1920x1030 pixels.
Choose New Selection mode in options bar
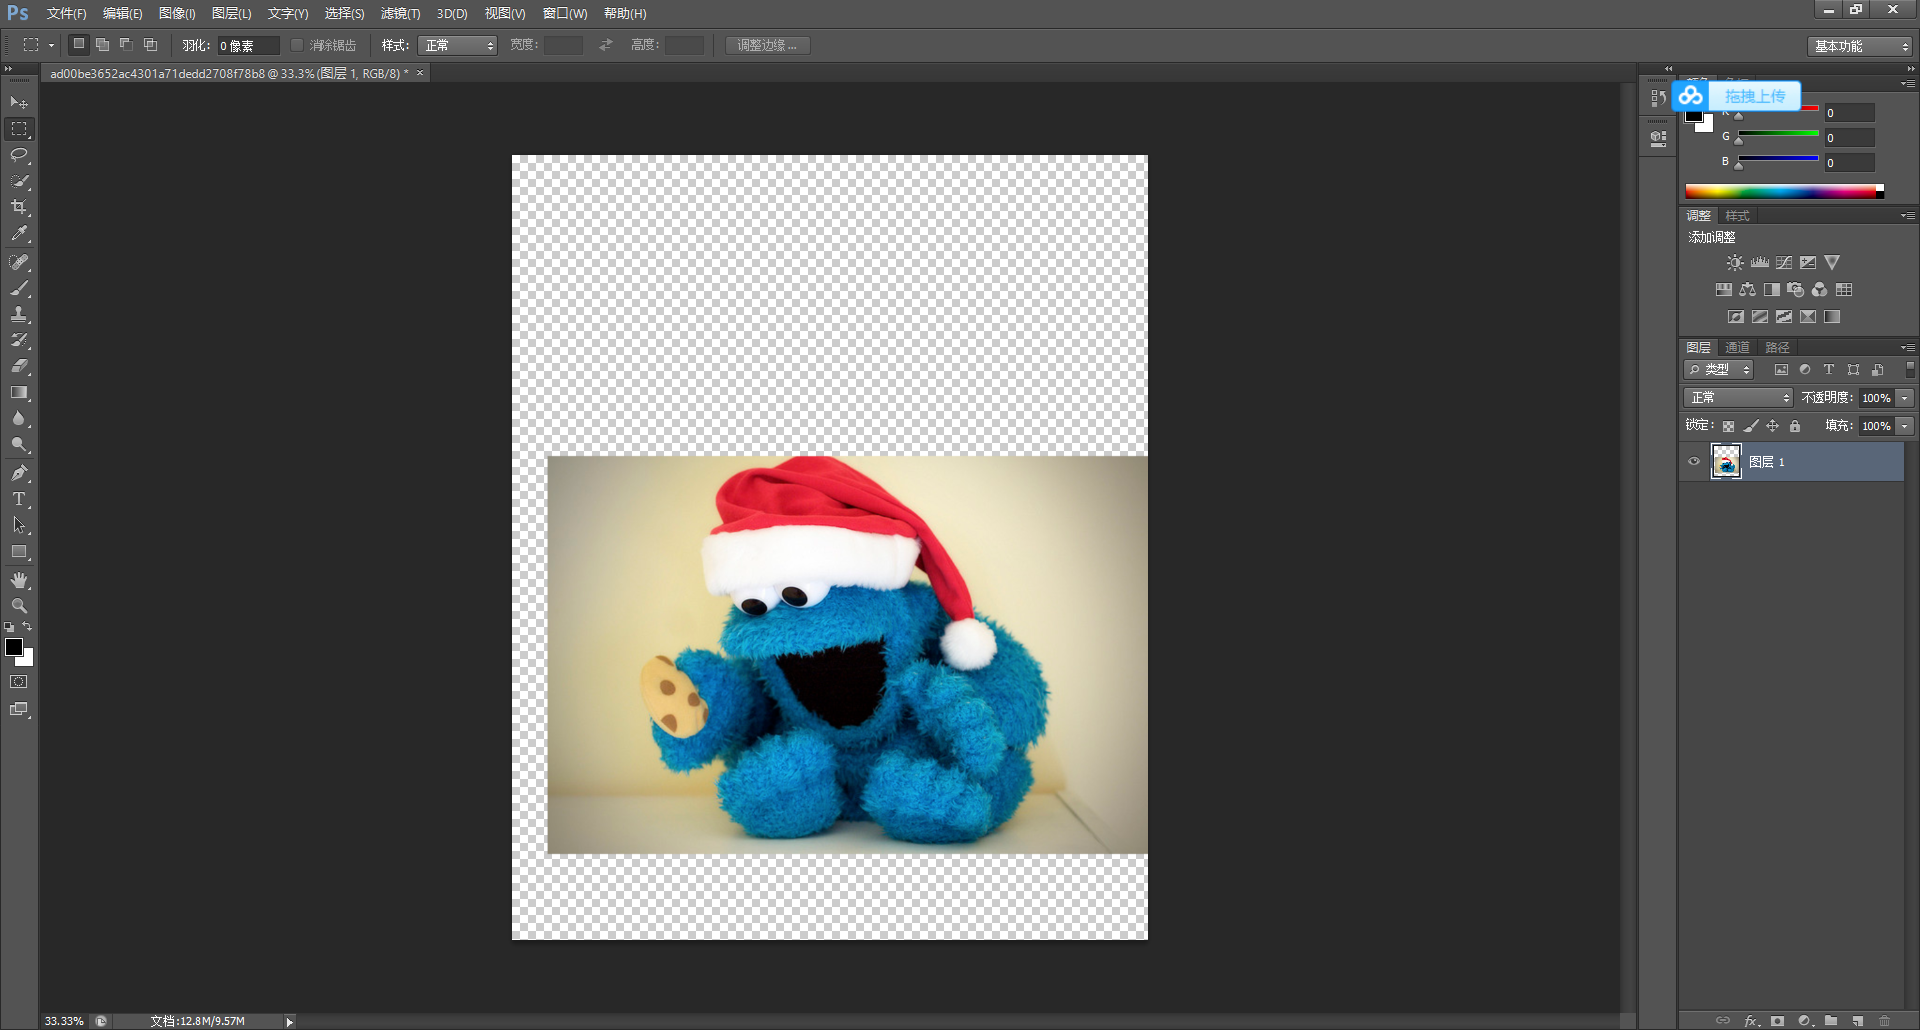point(79,45)
